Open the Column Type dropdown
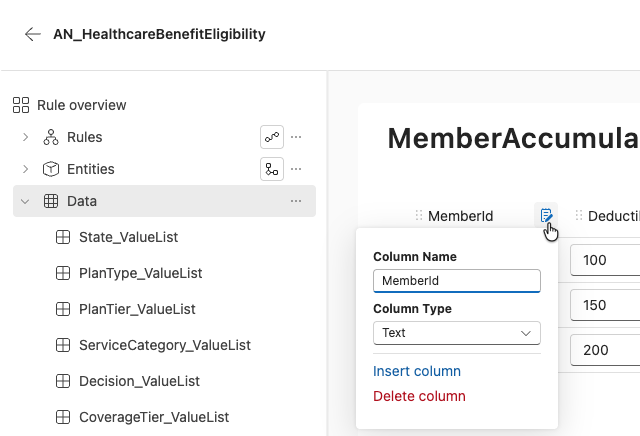This screenshot has width=640, height=436. pos(457,333)
